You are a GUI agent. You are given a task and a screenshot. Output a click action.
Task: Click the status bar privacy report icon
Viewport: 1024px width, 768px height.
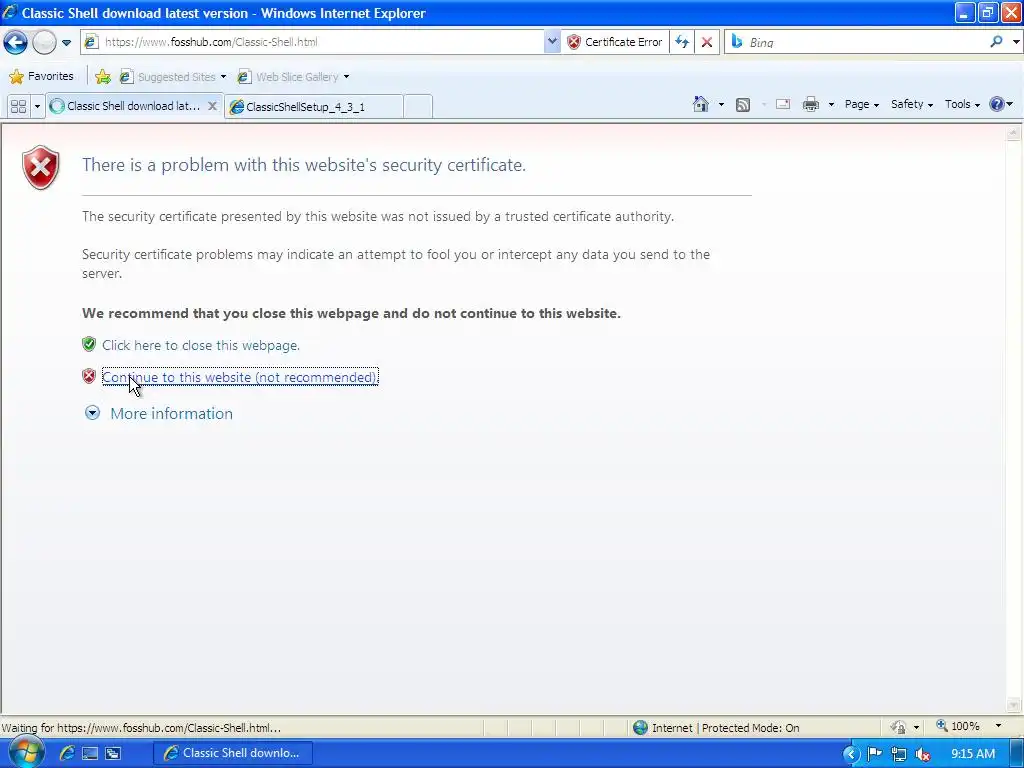(x=899, y=728)
